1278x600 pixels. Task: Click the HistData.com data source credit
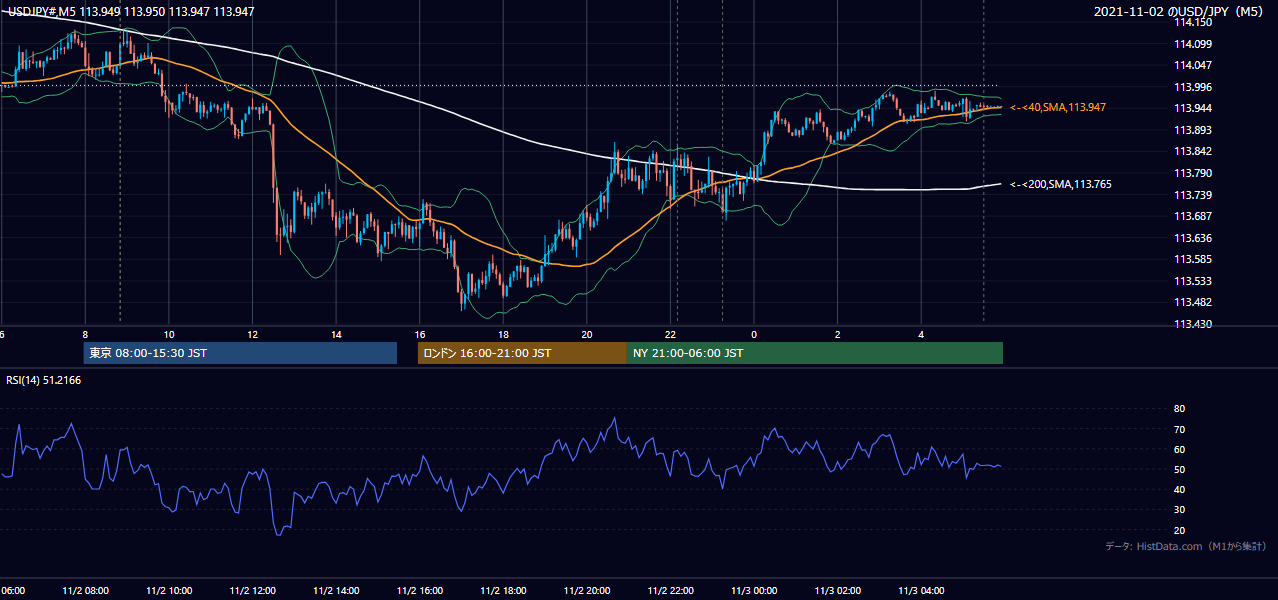point(1185,546)
